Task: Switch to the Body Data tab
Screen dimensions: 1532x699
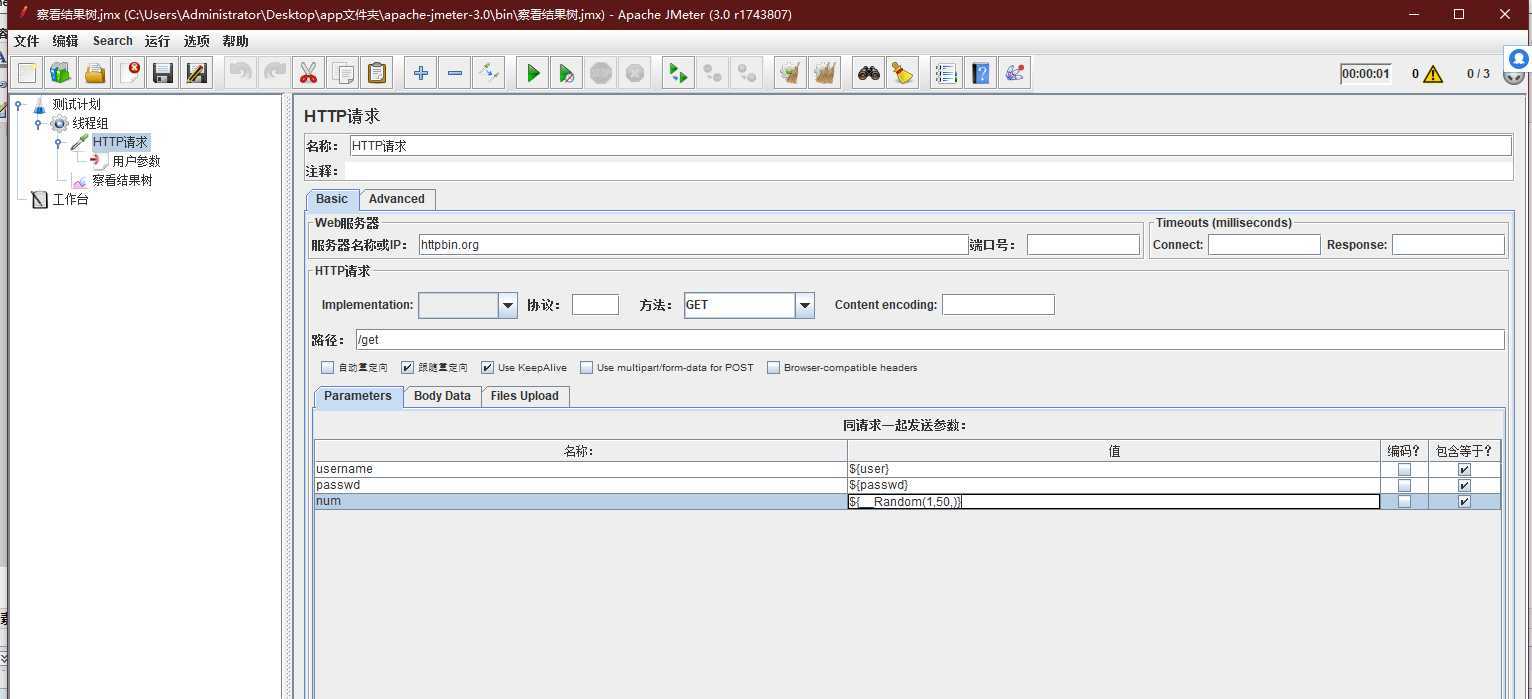Action: tap(442, 396)
